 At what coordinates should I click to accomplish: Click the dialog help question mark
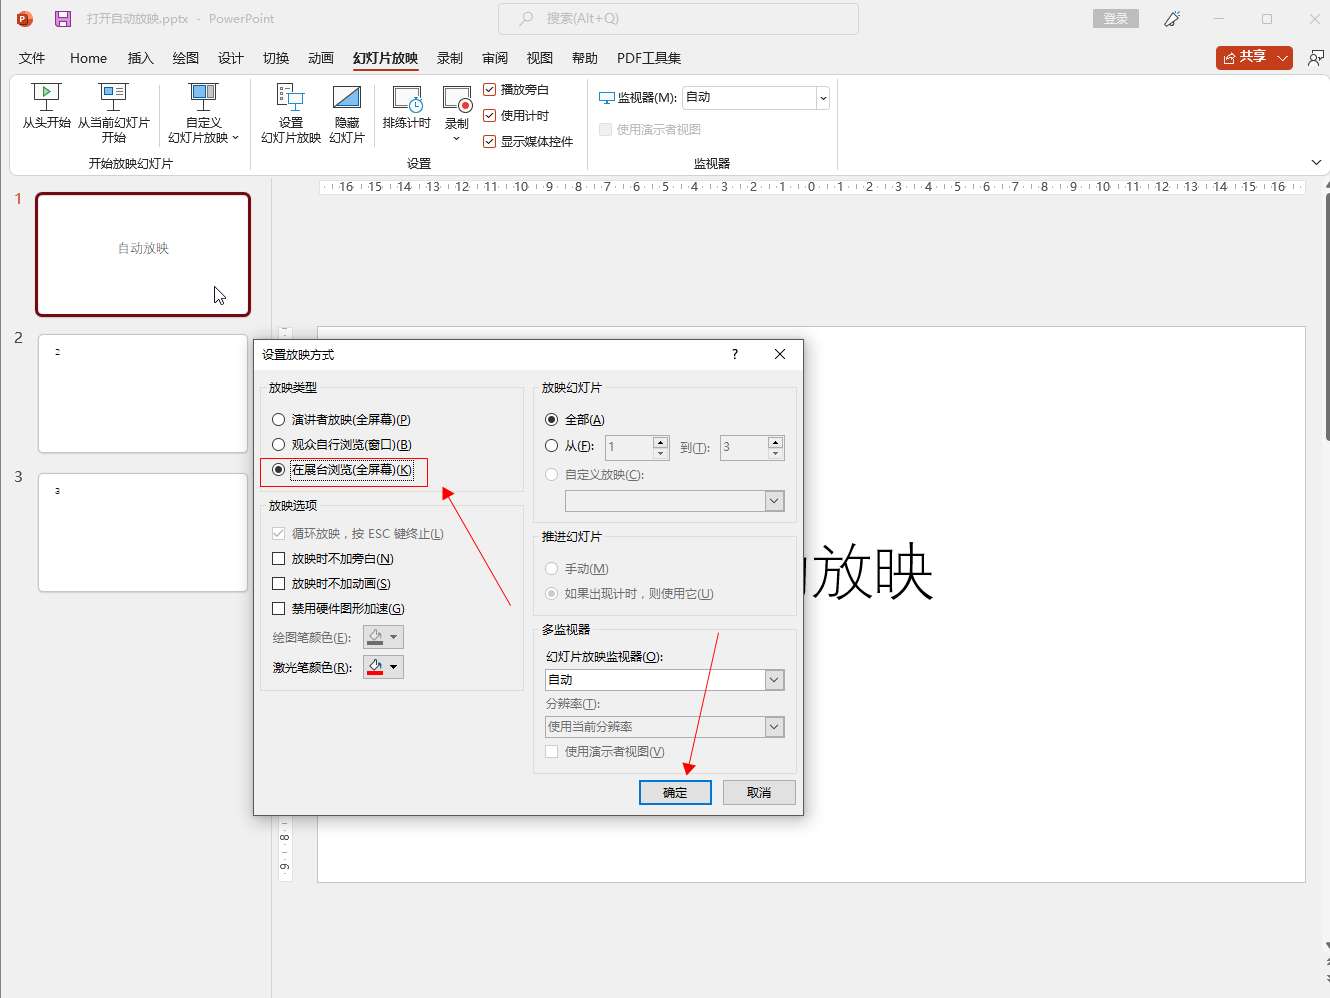click(735, 354)
